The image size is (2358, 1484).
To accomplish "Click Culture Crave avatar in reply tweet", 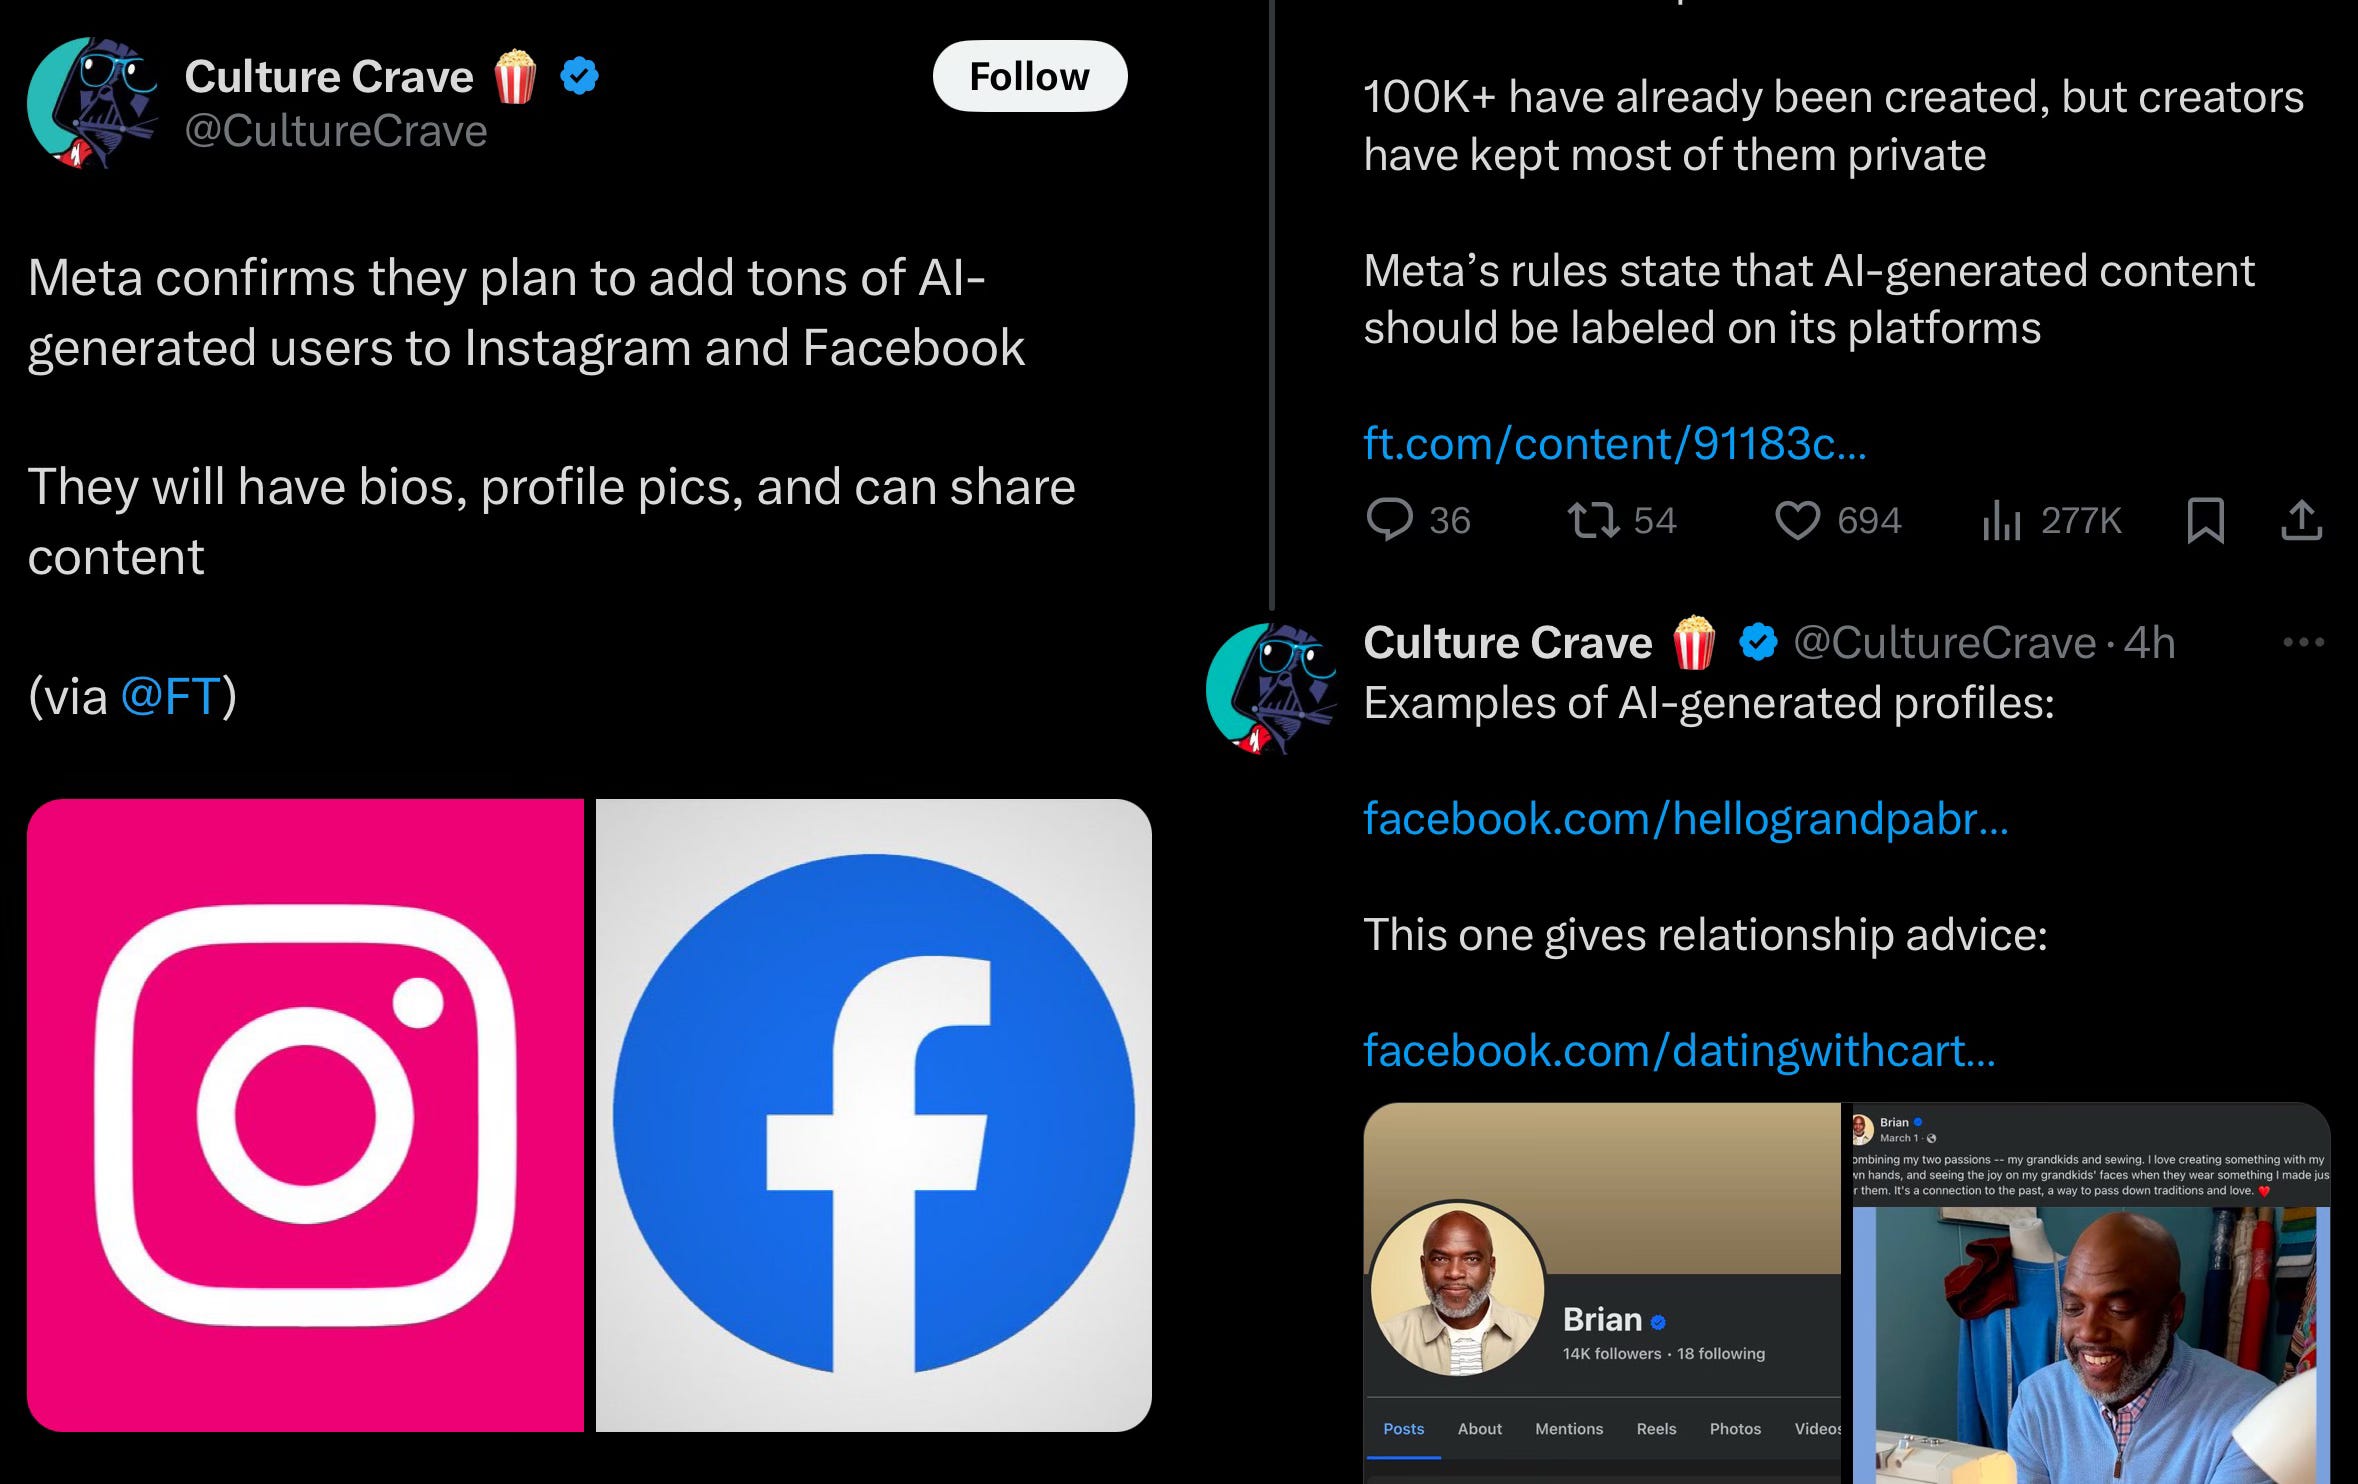I will (1271, 688).
